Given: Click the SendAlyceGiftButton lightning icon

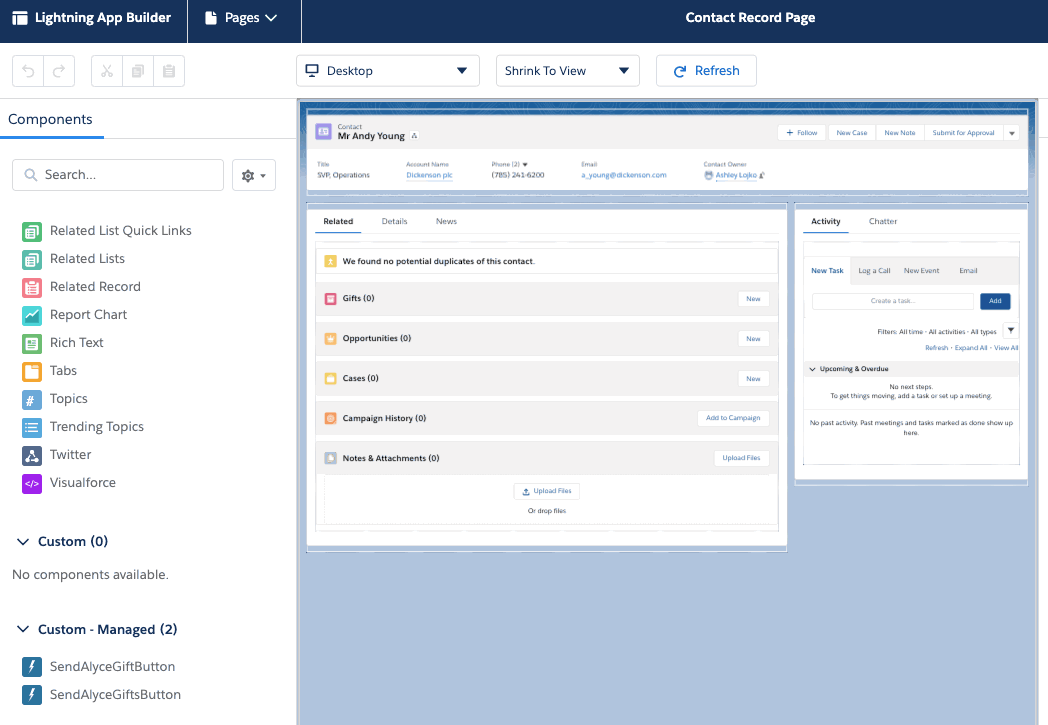Looking at the screenshot, I should 31,667.
